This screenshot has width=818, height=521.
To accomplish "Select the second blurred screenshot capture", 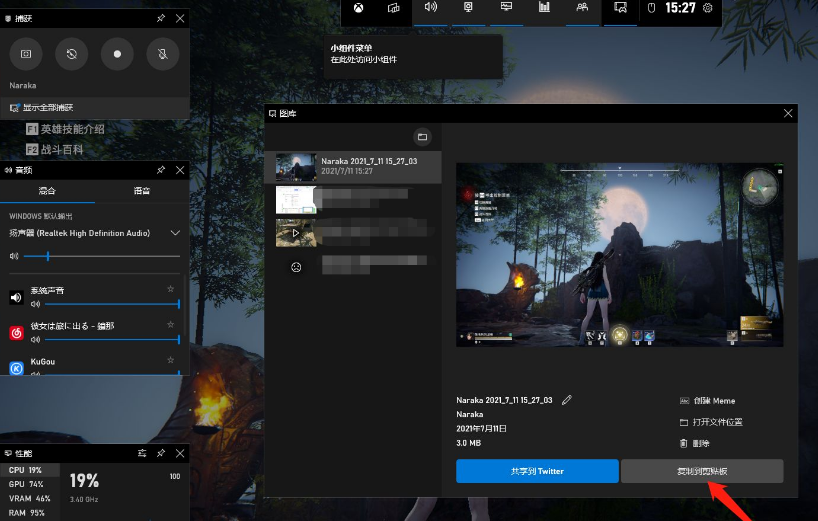I will [x=353, y=200].
